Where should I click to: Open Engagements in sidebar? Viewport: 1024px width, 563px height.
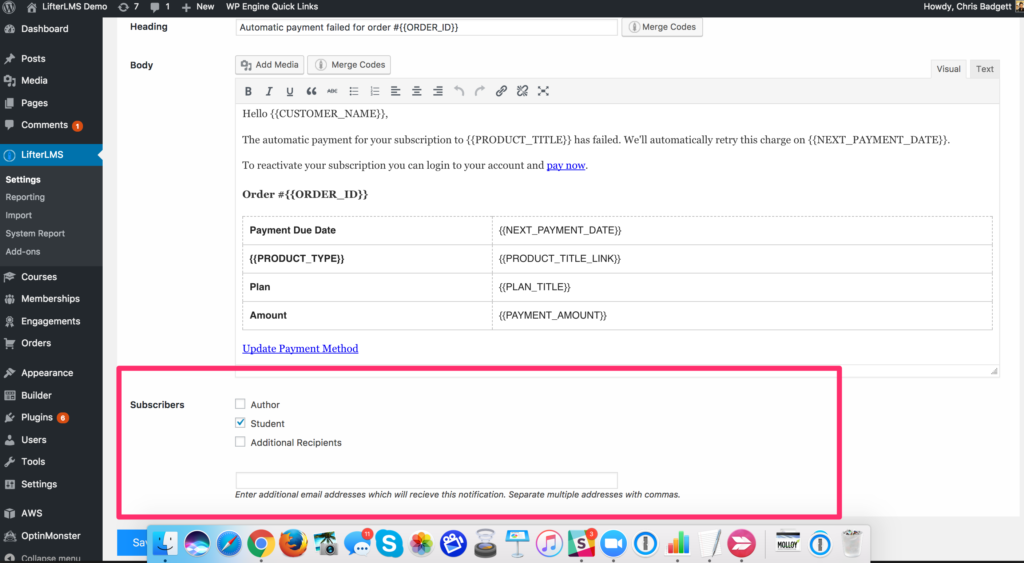point(51,321)
